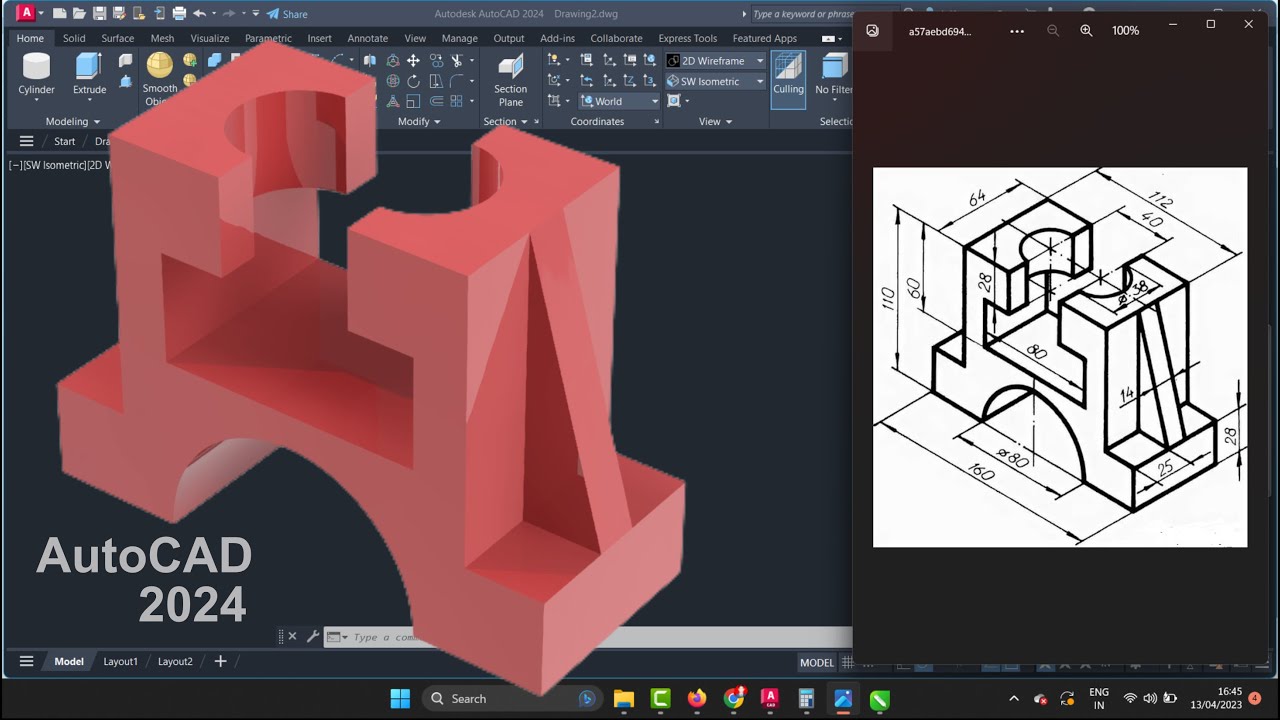Expand the View panel
Viewport: 1280px width, 720px height.
(x=715, y=121)
